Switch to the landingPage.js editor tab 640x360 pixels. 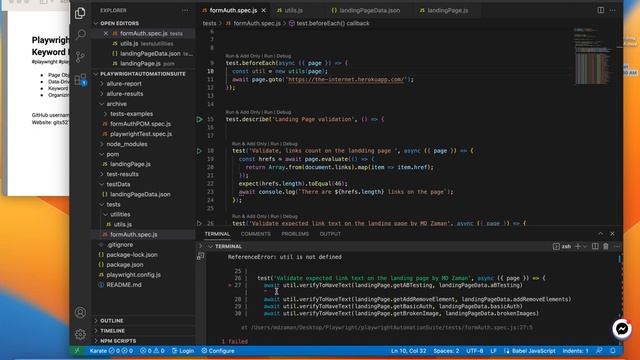[447, 10]
